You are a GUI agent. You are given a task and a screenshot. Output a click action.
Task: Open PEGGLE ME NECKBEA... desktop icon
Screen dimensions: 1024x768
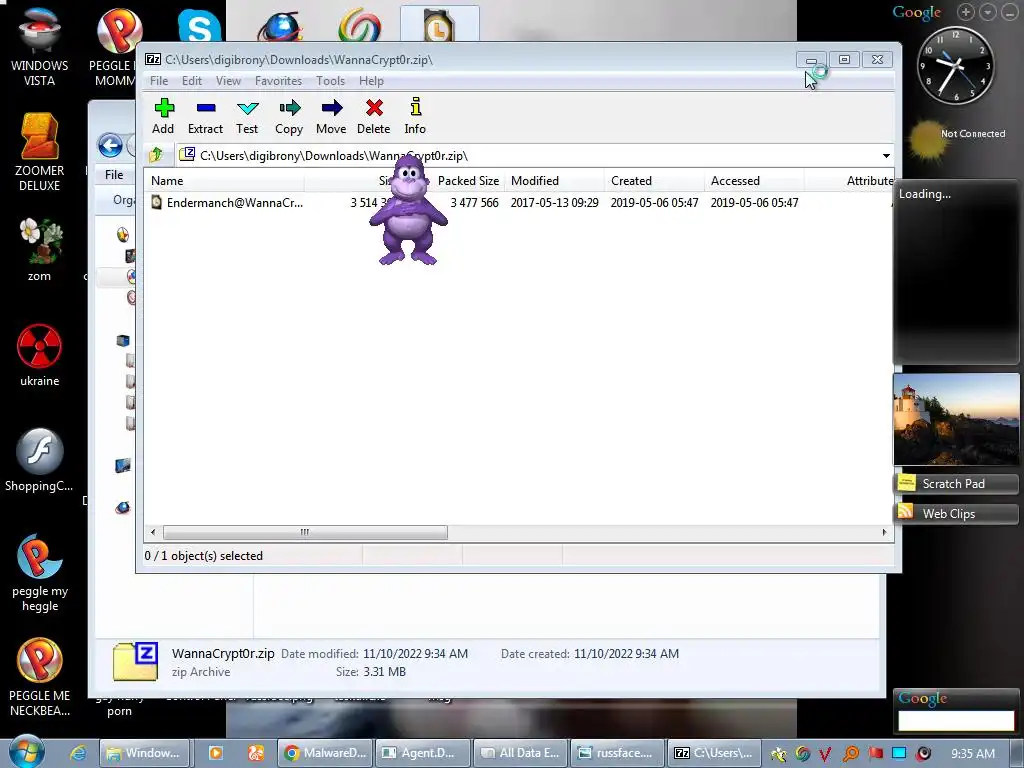[39, 678]
